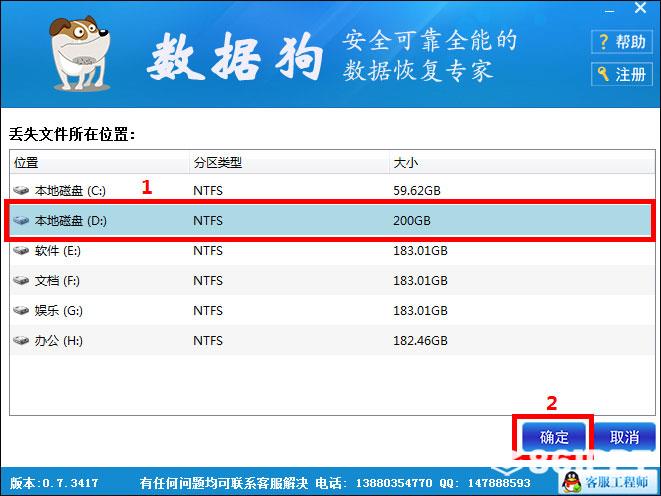Click NTFS type cell in C: row
This screenshot has height=496, width=661.
coord(208,190)
